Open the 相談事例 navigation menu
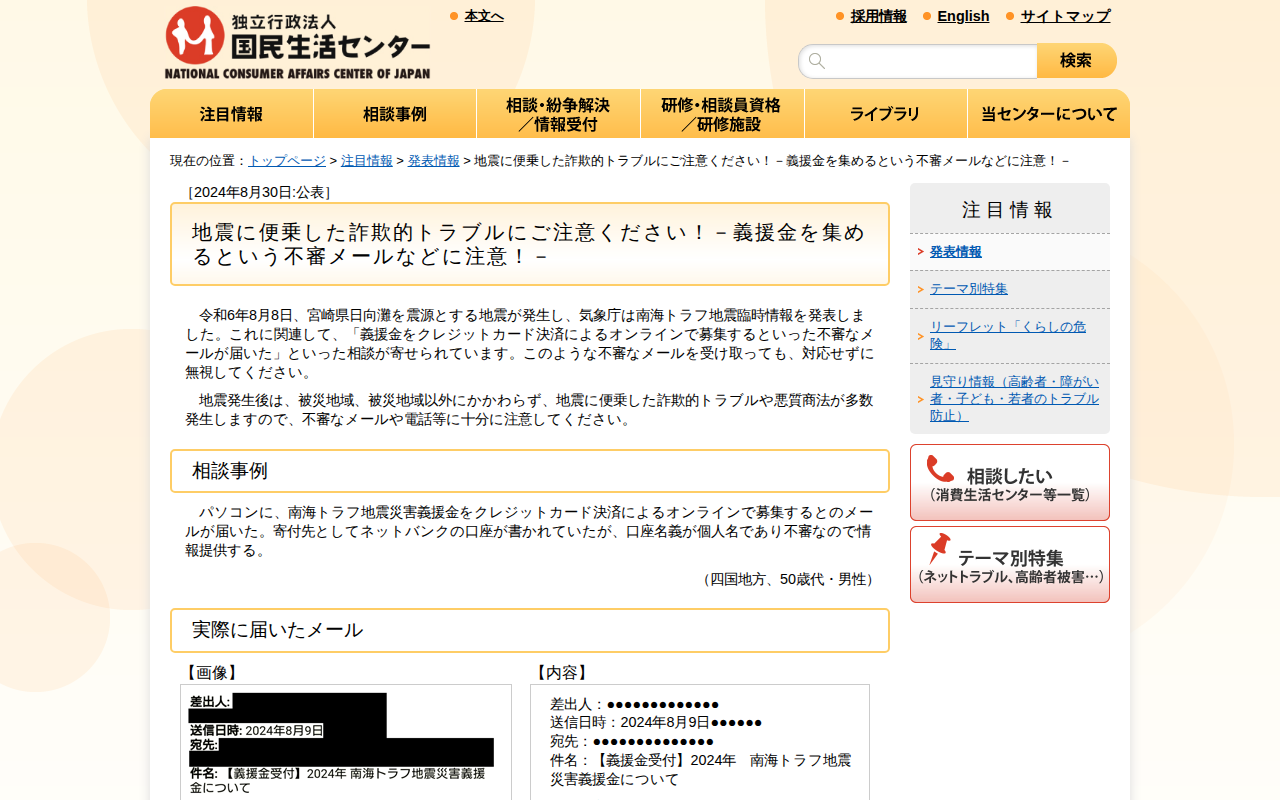Screen dimensions: 1280x800 [x=395, y=114]
